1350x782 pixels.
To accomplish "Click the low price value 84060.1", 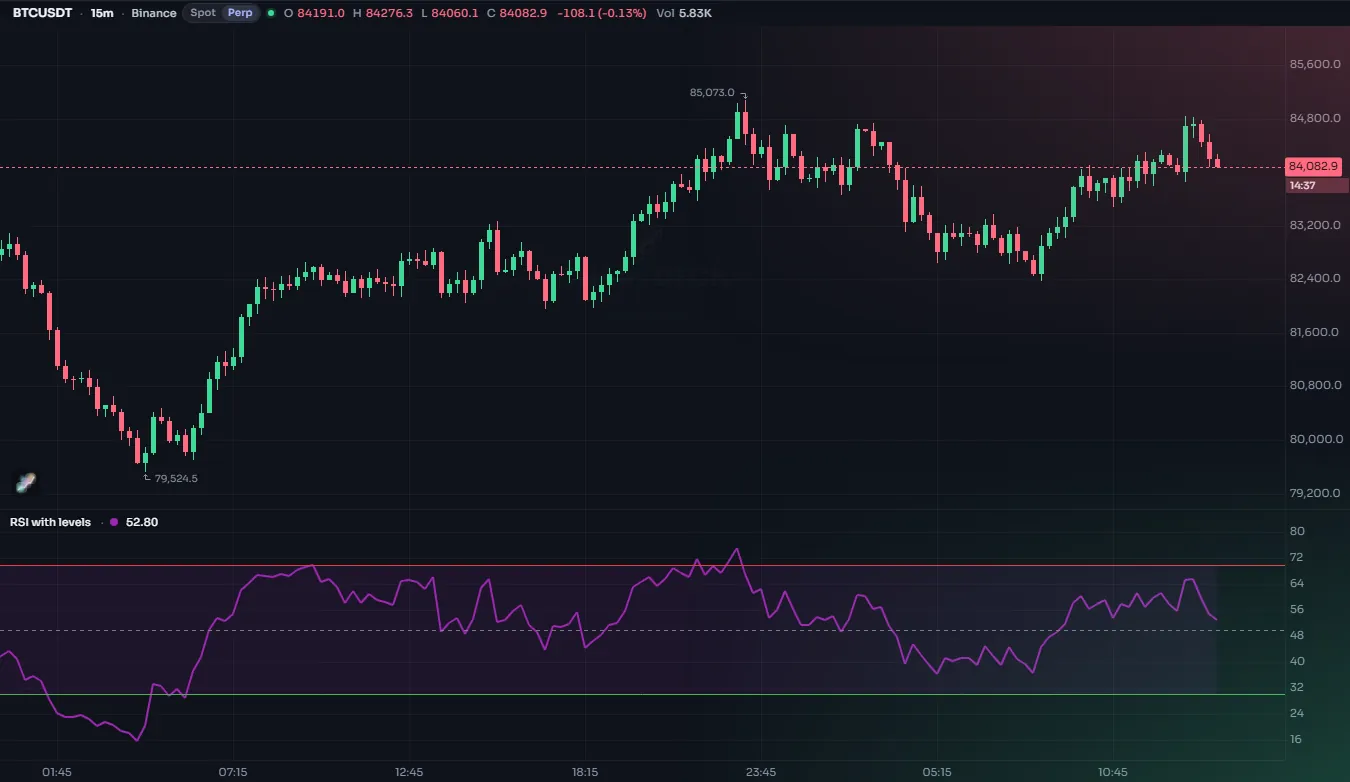I will (x=455, y=13).
